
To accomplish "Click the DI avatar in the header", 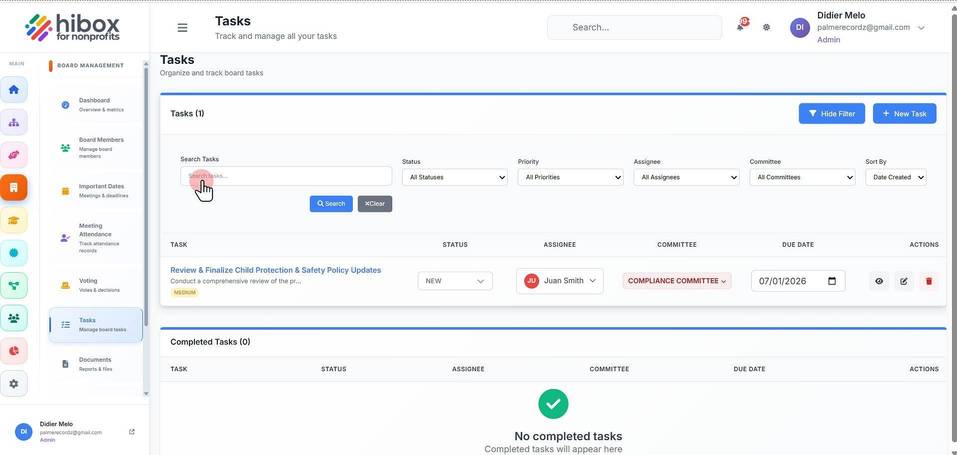I will coord(800,27).
